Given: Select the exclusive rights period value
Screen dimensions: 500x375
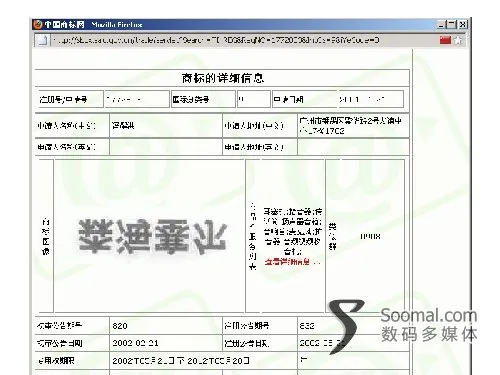Looking at the screenshot, I should point(181,361).
